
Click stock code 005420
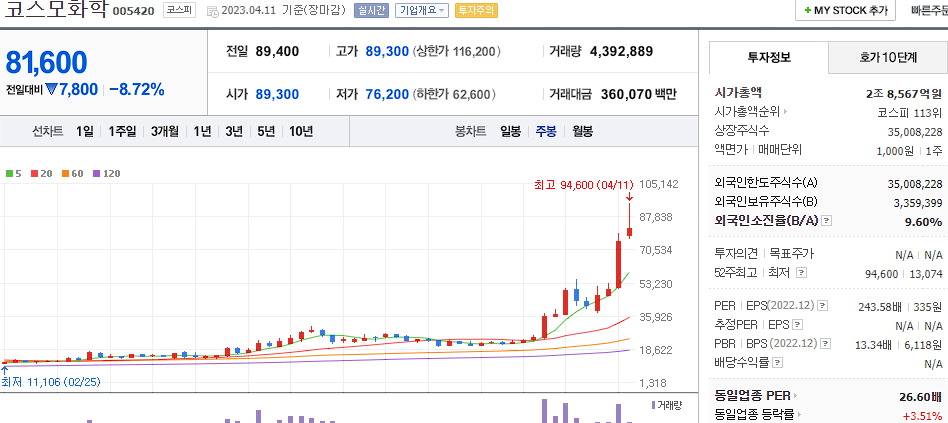pyautogui.click(x=134, y=11)
